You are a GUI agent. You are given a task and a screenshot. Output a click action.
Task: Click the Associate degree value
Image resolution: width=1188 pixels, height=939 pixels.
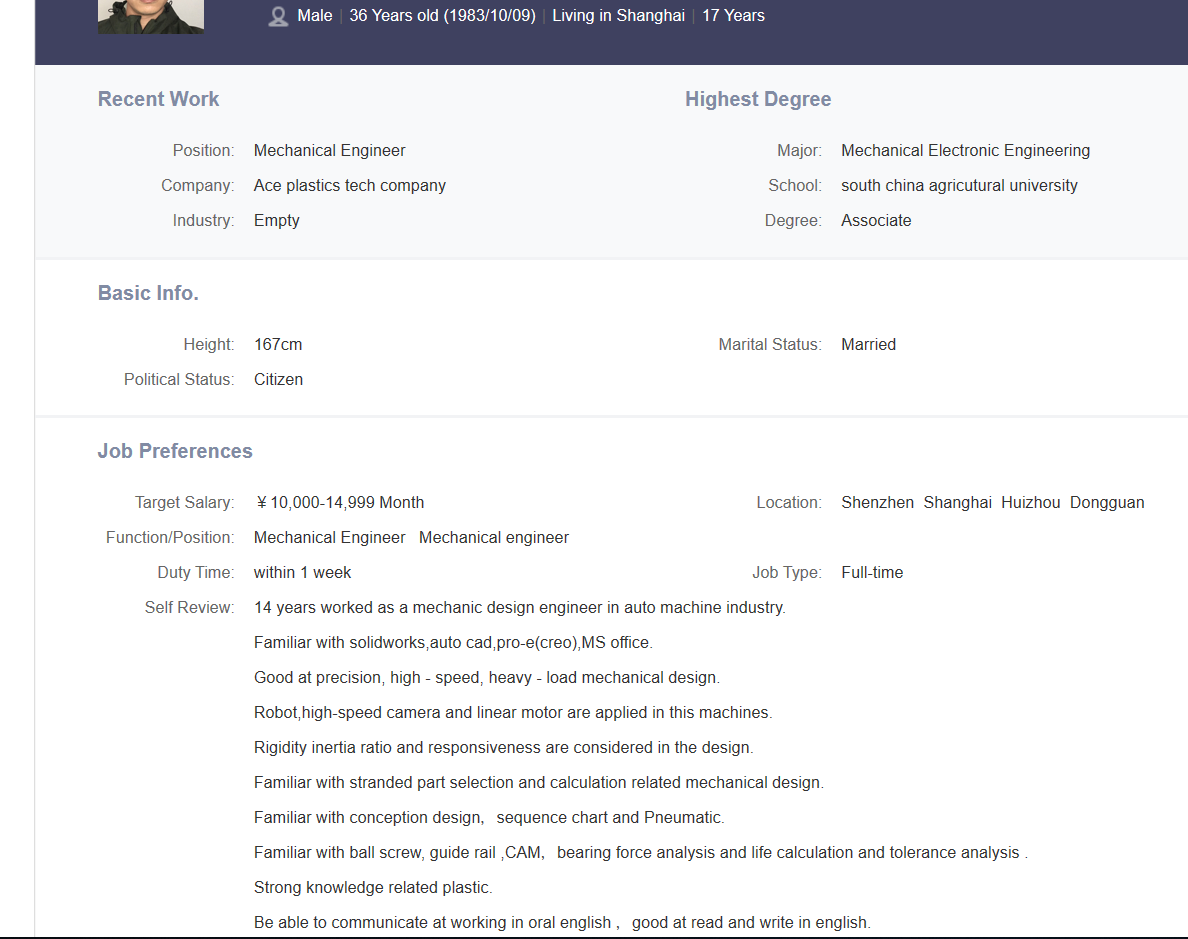[x=876, y=220]
